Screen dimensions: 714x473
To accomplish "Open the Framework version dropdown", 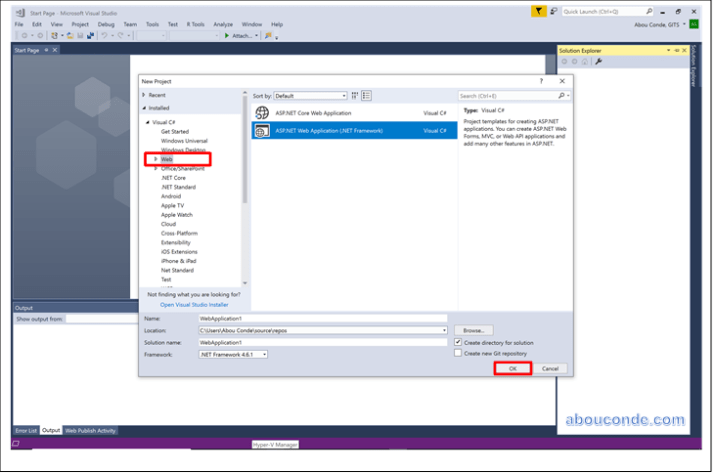I will (233, 354).
